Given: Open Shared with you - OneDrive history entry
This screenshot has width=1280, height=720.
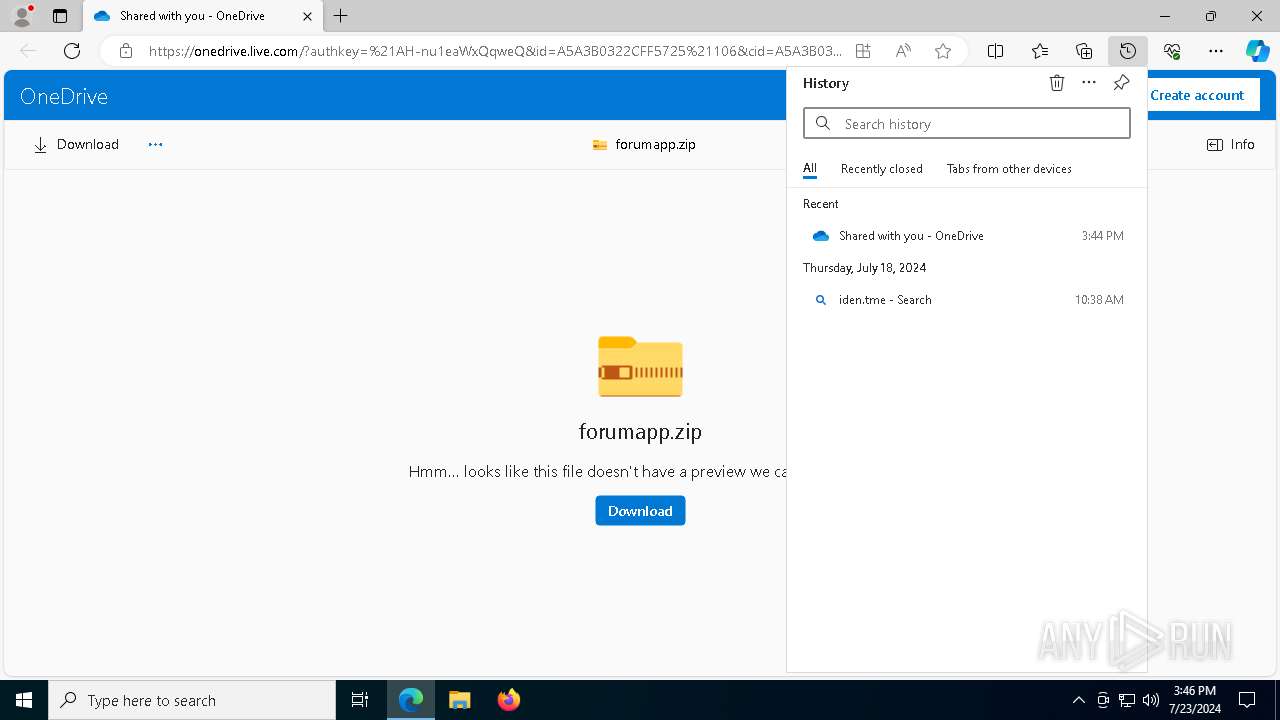Looking at the screenshot, I should tap(967, 236).
